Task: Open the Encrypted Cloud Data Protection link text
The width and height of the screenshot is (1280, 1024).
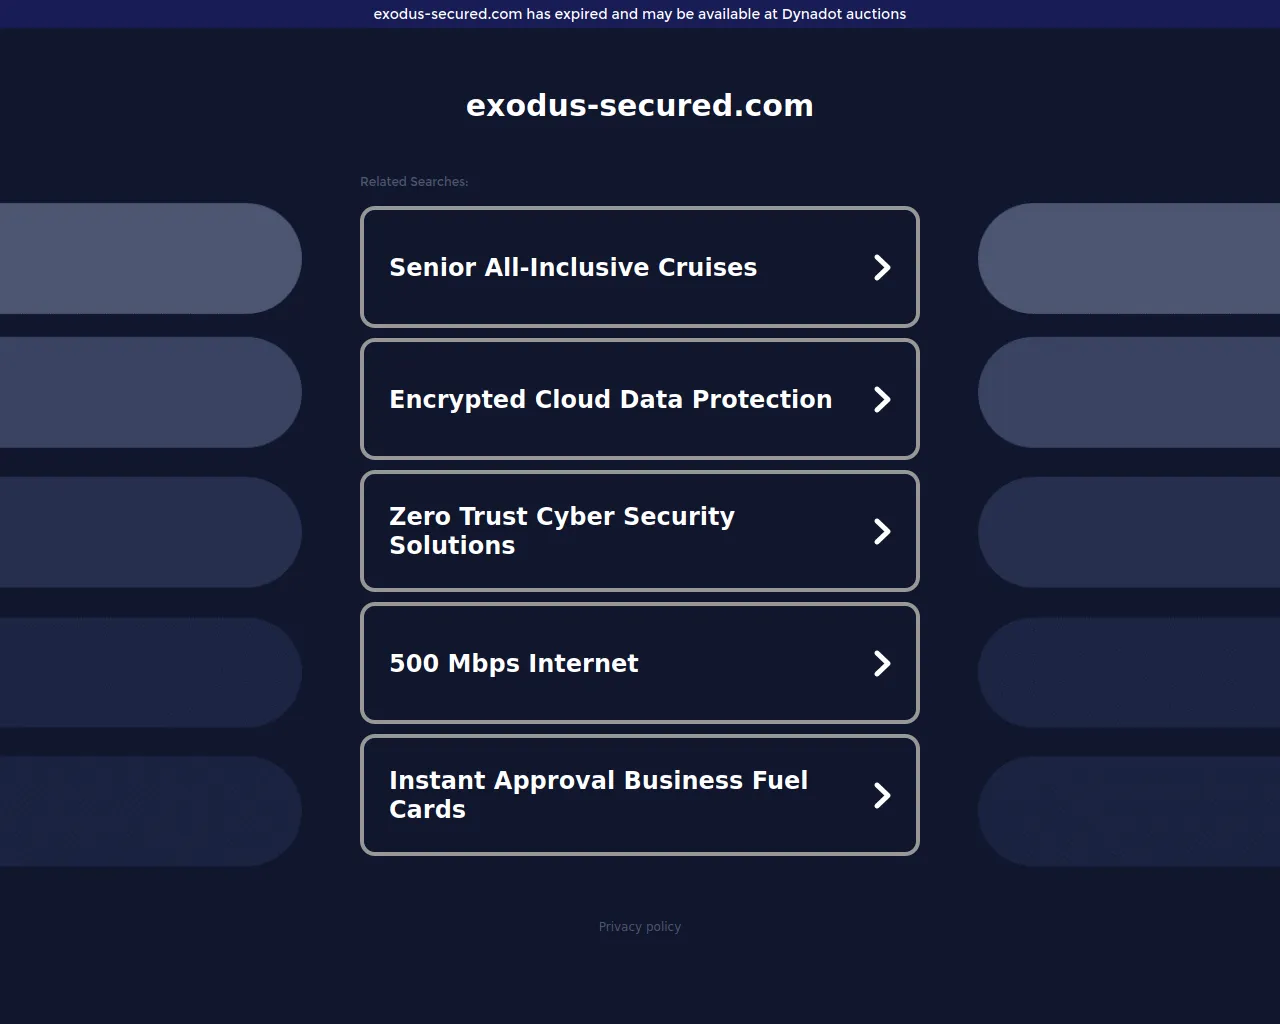Action: 610,400
